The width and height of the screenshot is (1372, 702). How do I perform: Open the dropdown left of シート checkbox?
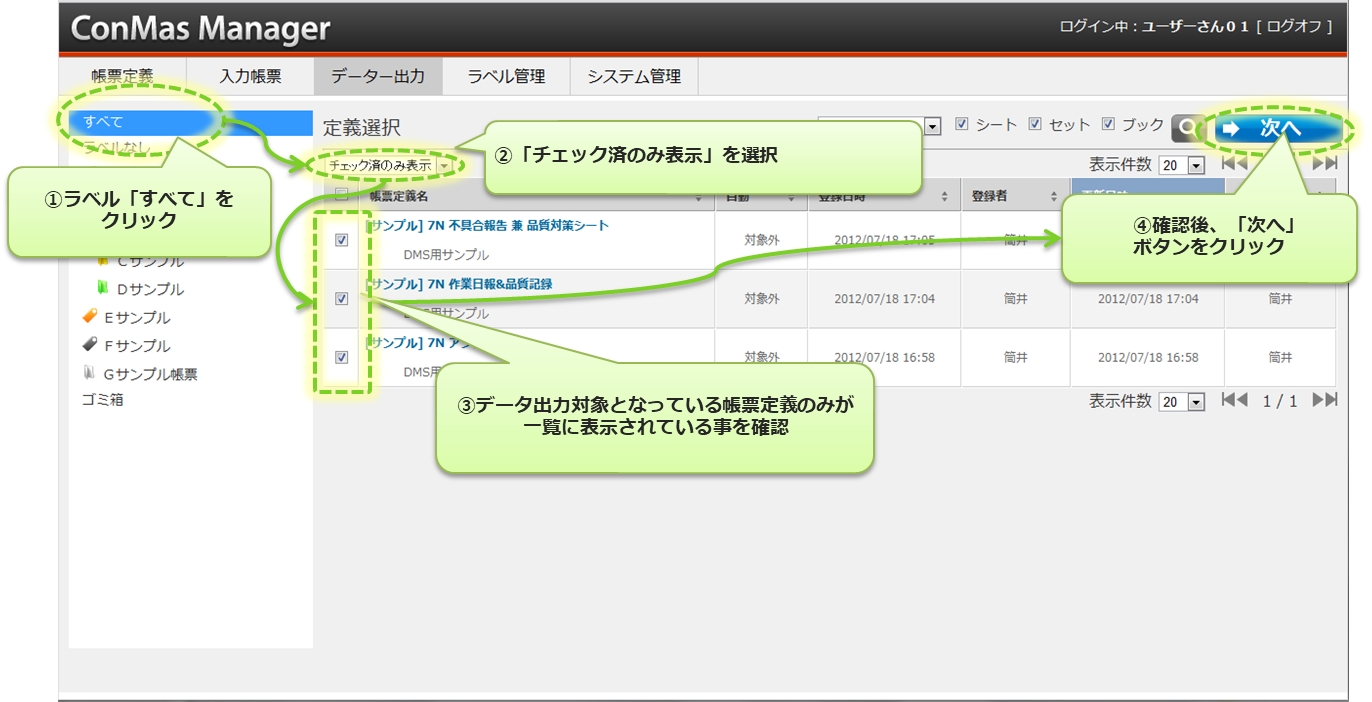coord(933,127)
